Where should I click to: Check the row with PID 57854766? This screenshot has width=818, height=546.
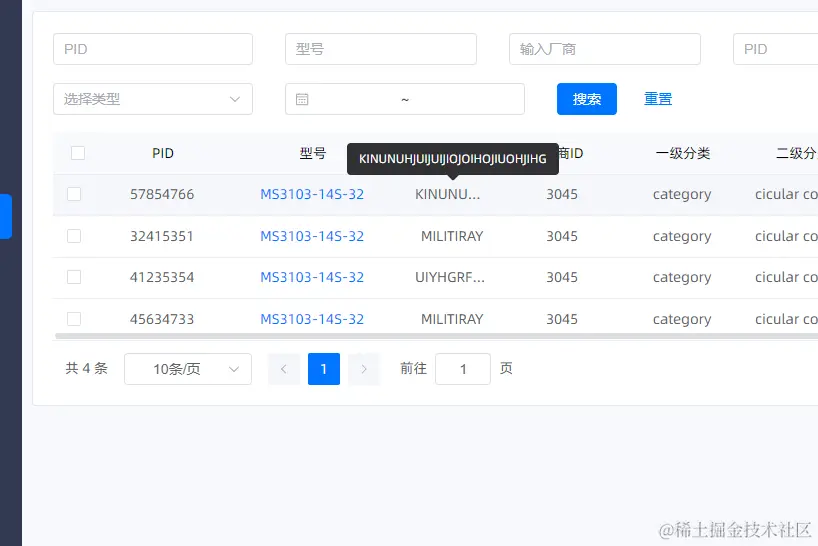click(x=74, y=194)
